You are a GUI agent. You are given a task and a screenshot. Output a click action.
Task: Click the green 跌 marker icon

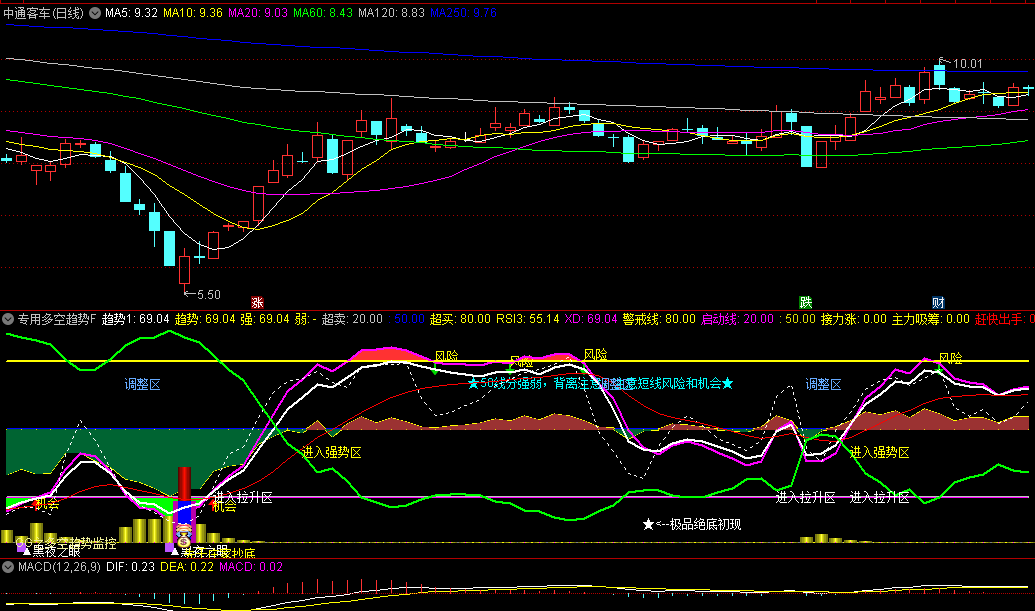(805, 302)
